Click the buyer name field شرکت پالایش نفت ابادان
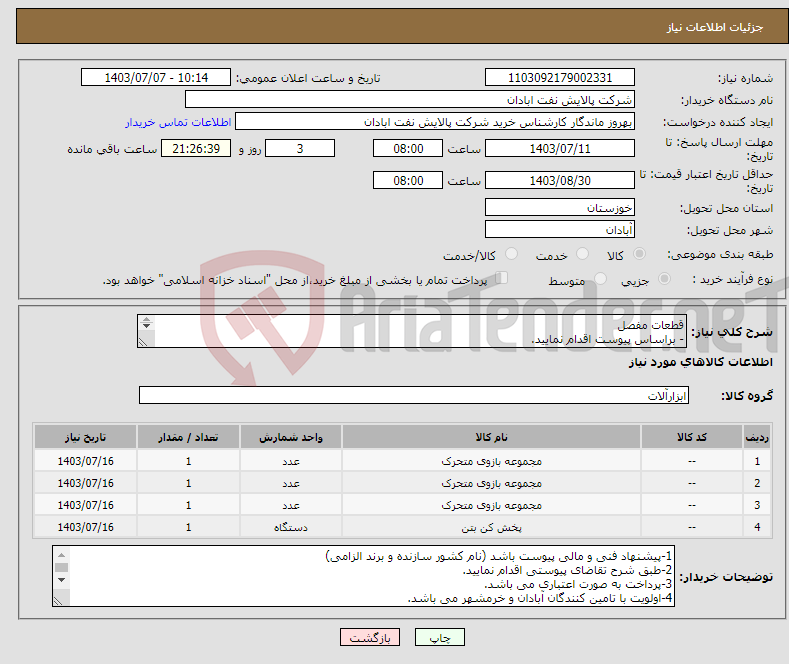The height and width of the screenshot is (664, 789). [x=410, y=100]
